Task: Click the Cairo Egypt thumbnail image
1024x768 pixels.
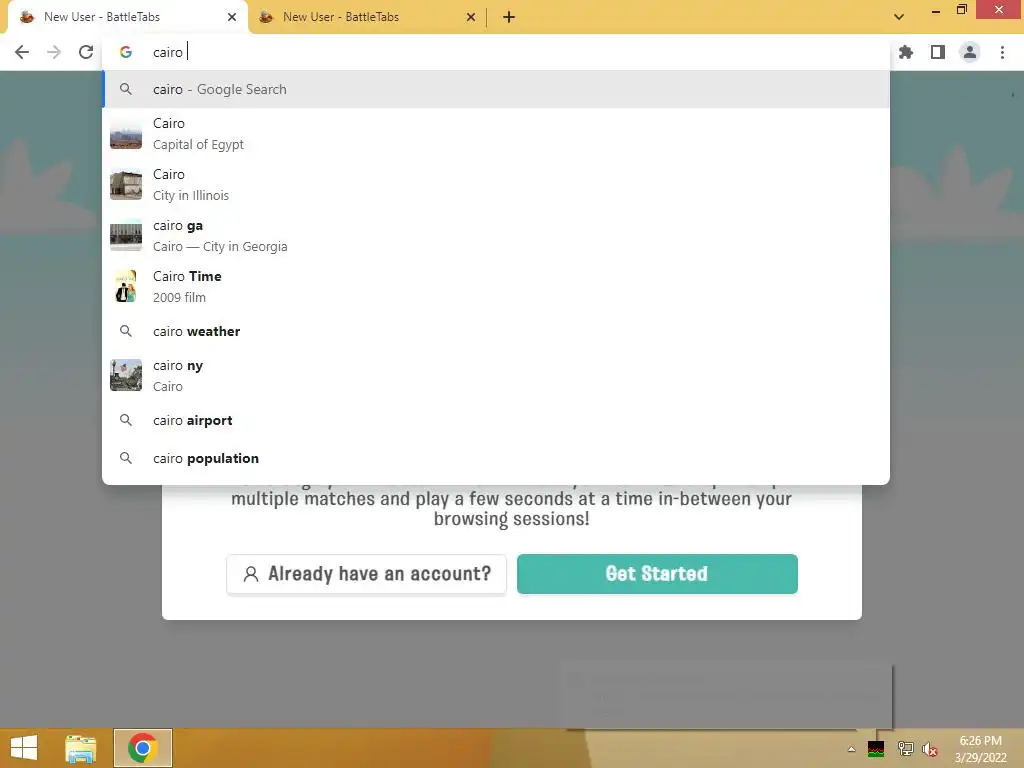Action: [126, 134]
